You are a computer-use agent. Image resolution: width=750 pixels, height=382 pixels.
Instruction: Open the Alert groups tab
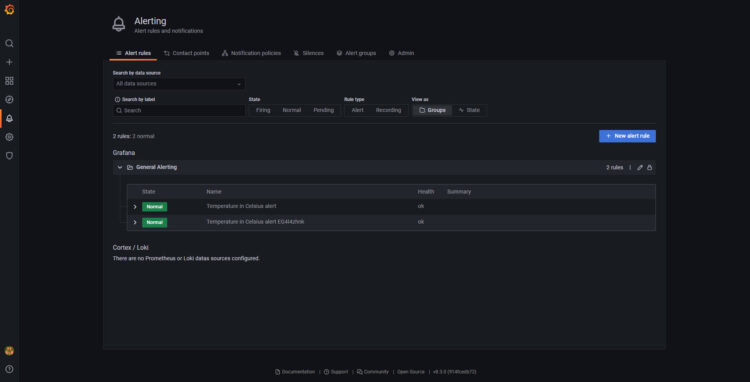(x=356, y=53)
